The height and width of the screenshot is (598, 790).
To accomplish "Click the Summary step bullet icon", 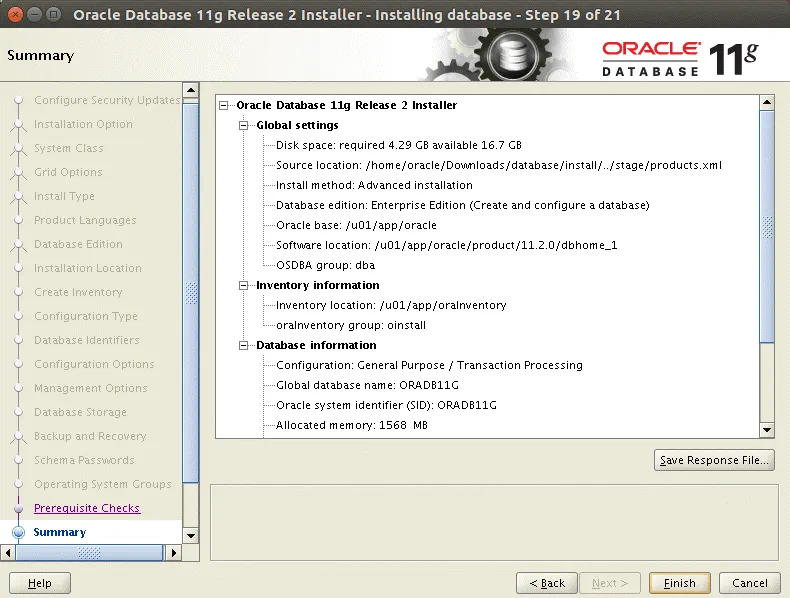I will click(x=17, y=532).
